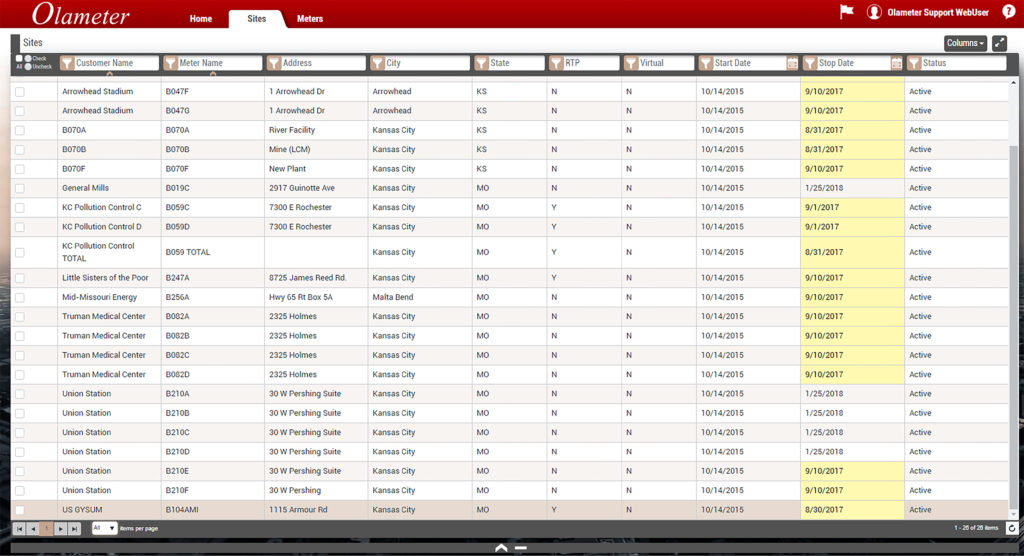Open the Address column filter icon
This screenshot has width=1024, height=556.
click(x=274, y=63)
